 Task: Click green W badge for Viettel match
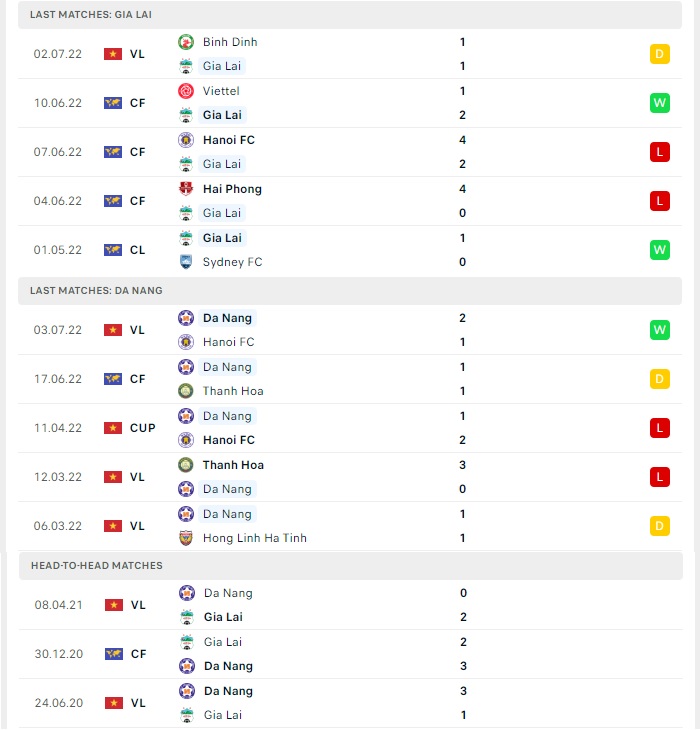[x=660, y=103]
